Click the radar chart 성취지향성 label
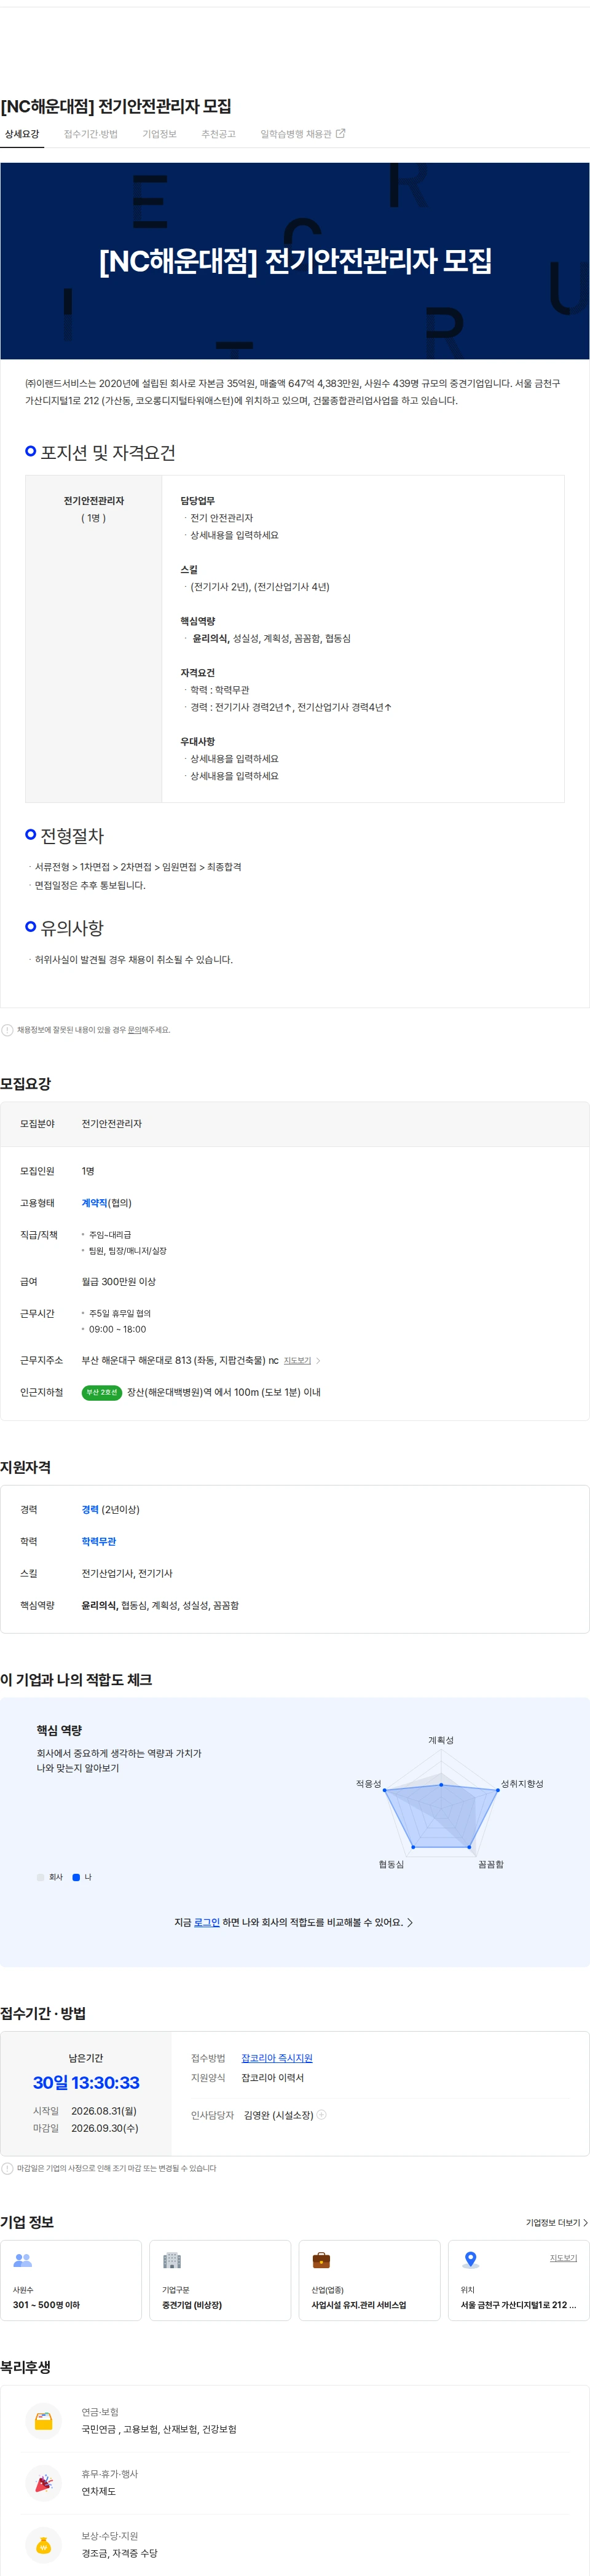The width and height of the screenshot is (590, 2576). click(x=522, y=1785)
